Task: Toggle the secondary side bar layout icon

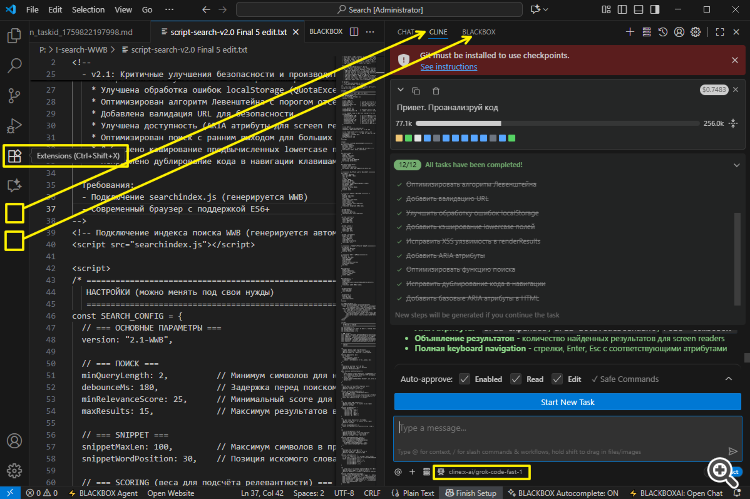Action: tap(655, 10)
